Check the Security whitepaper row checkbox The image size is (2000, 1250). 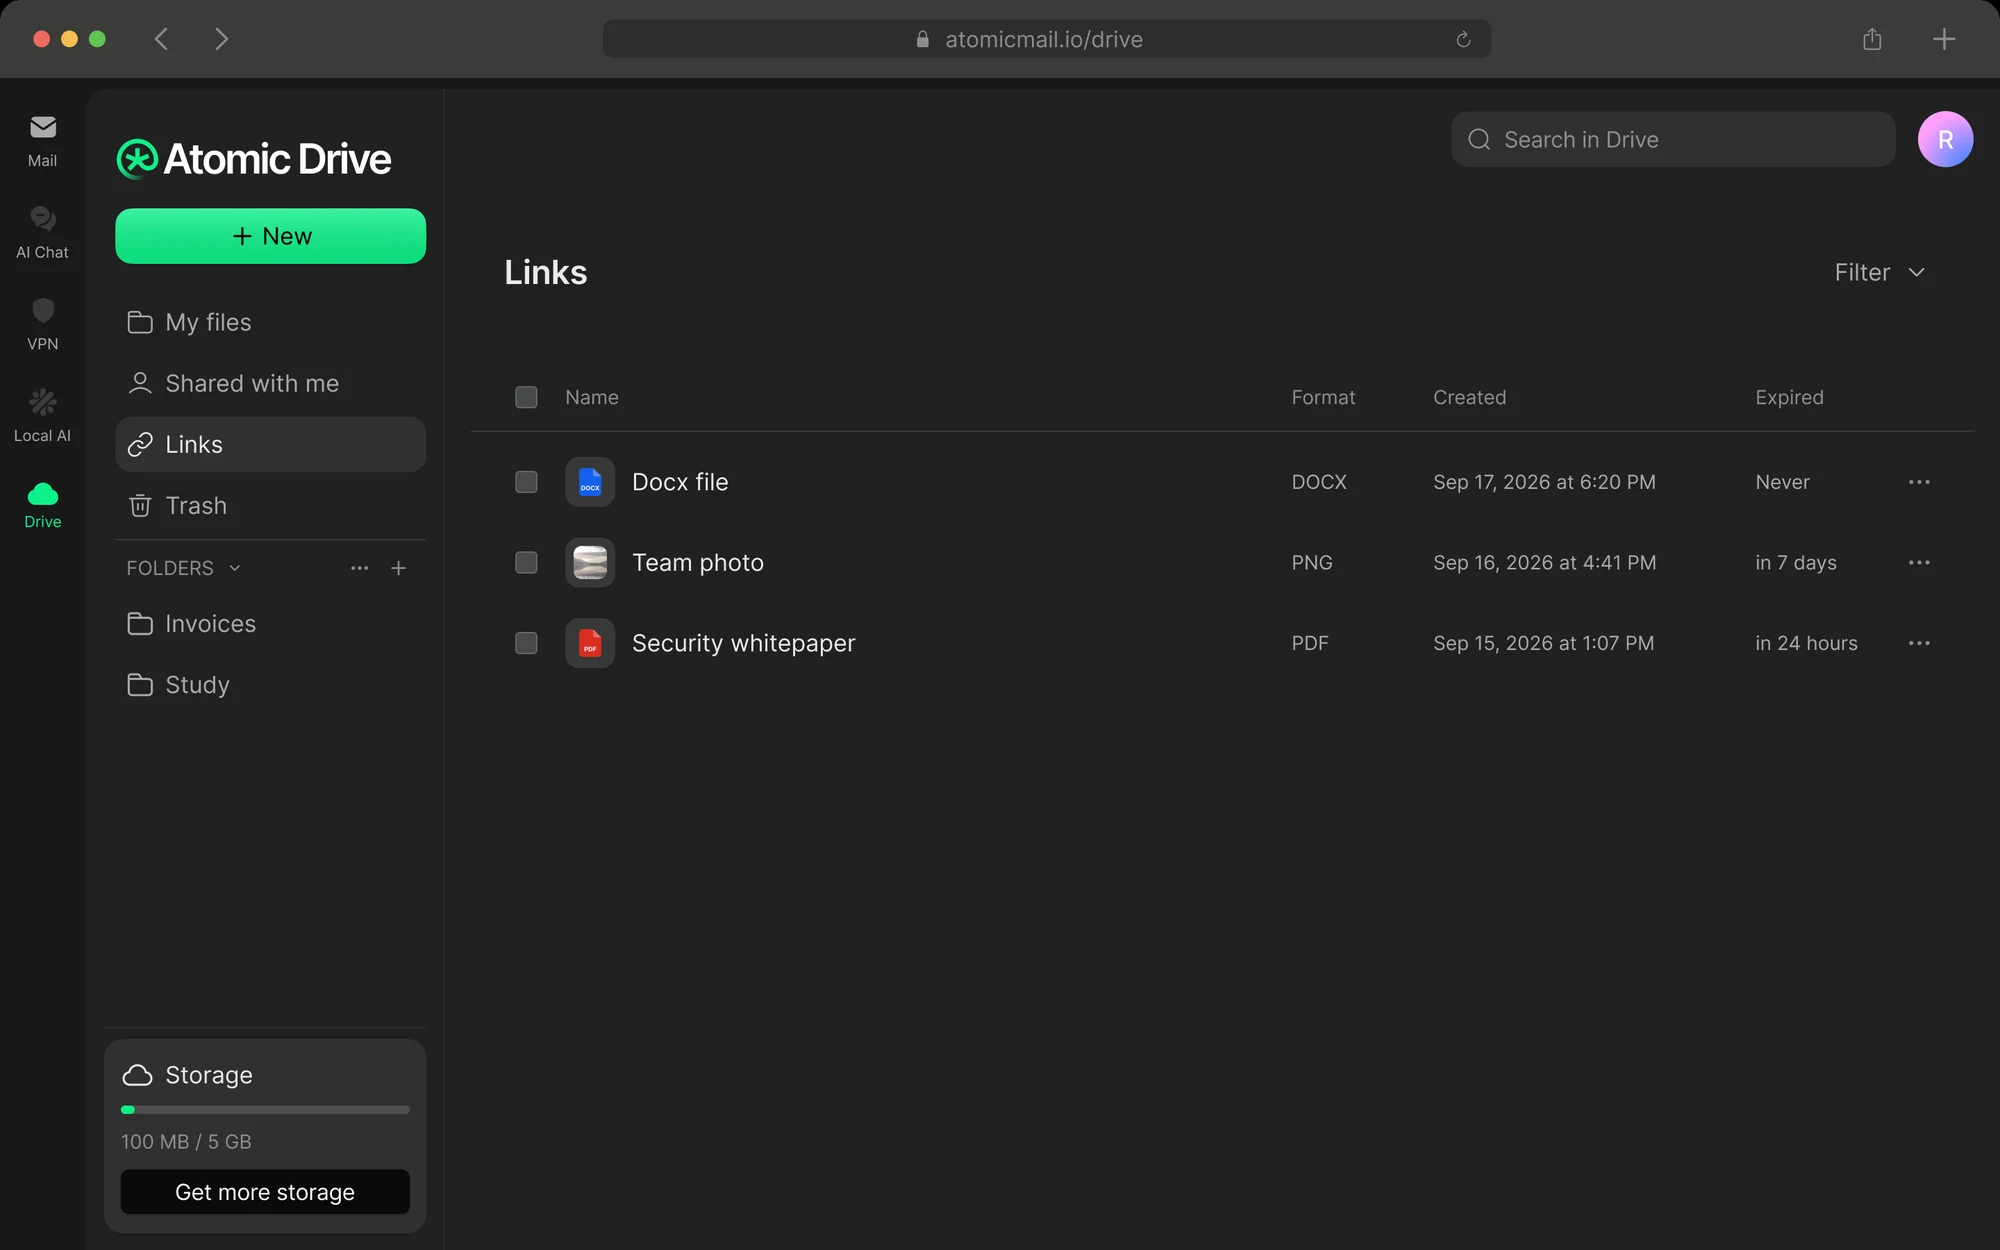[x=526, y=643]
